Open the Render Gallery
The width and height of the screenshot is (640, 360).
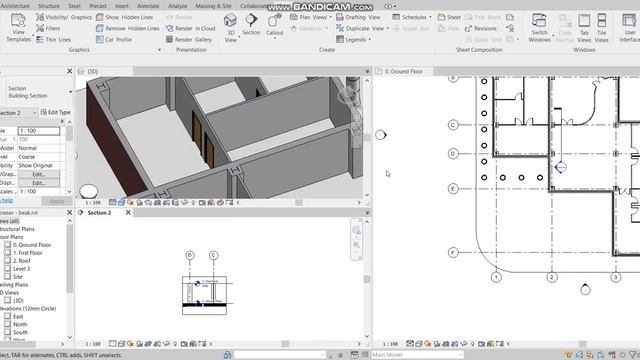(x=189, y=39)
